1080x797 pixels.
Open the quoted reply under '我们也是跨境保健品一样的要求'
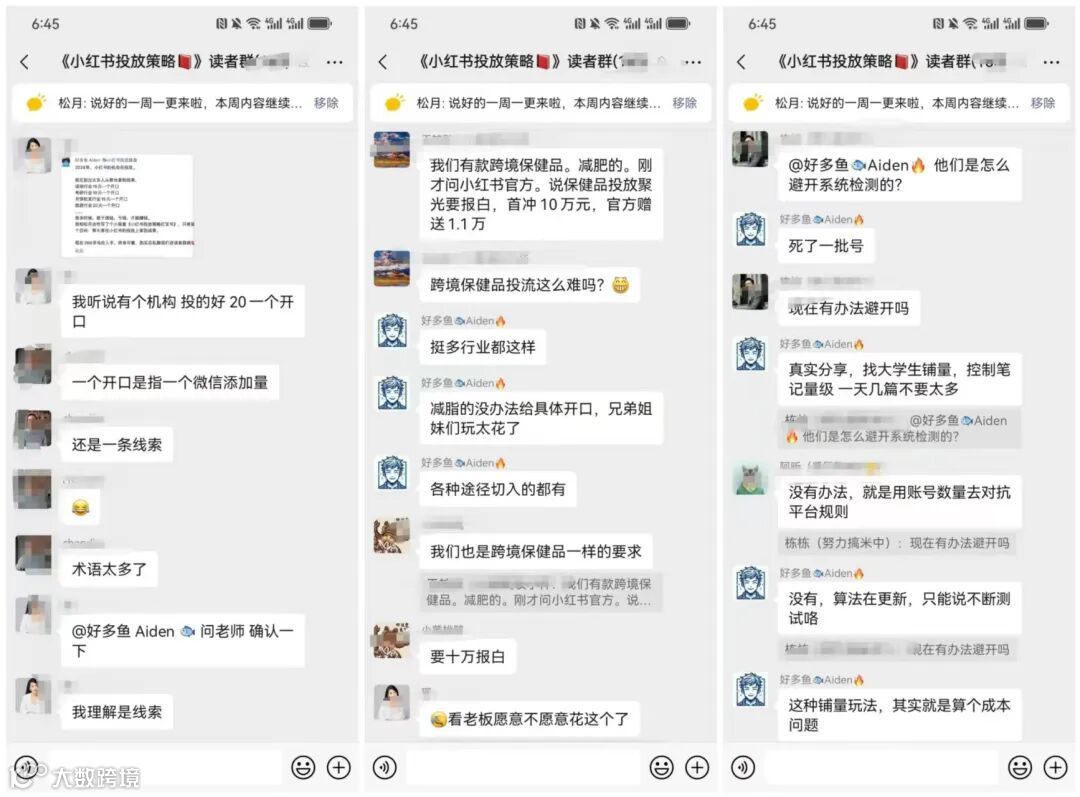coord(541,592)
